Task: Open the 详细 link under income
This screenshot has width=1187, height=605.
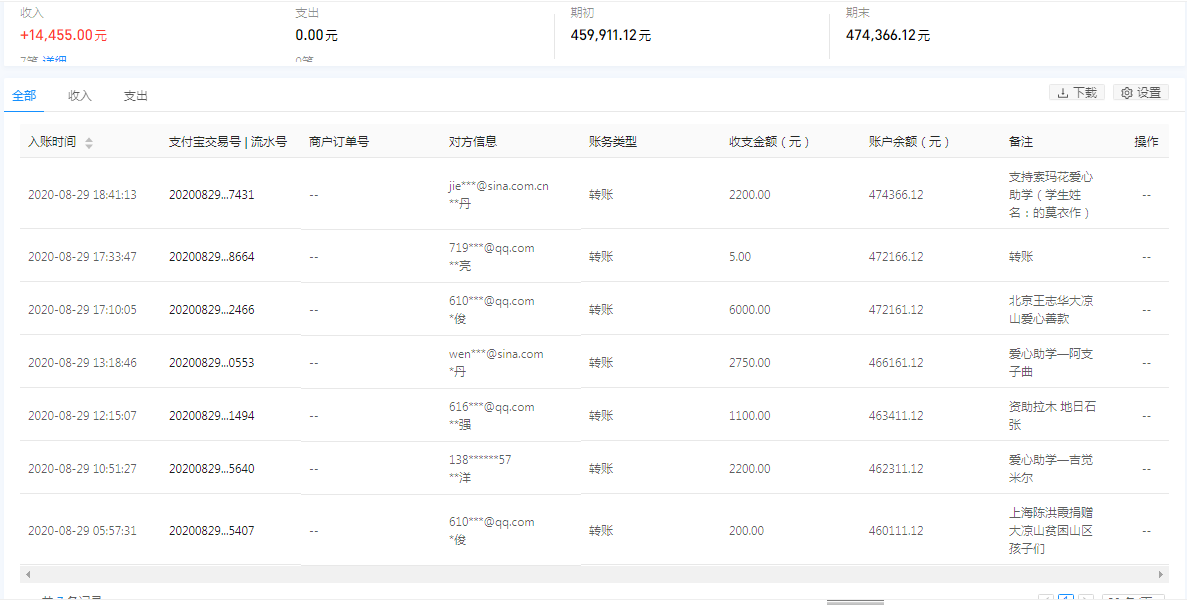Action: pyautogui.click(x=55, y=62)
